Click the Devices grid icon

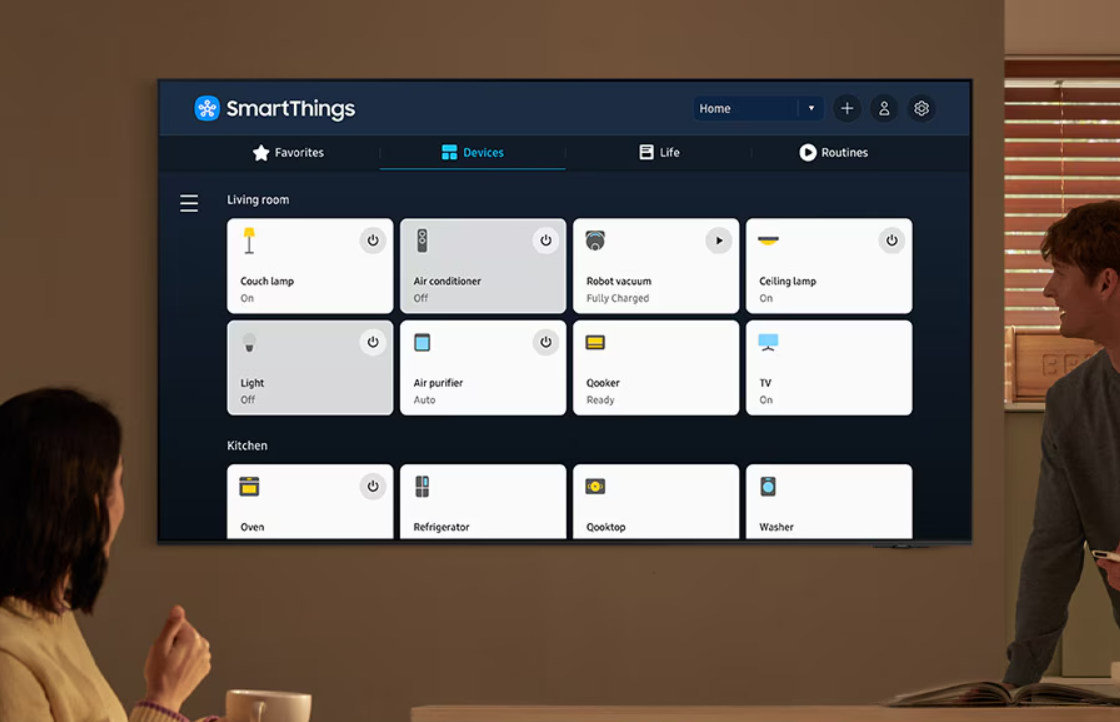[x=449, y=152]
